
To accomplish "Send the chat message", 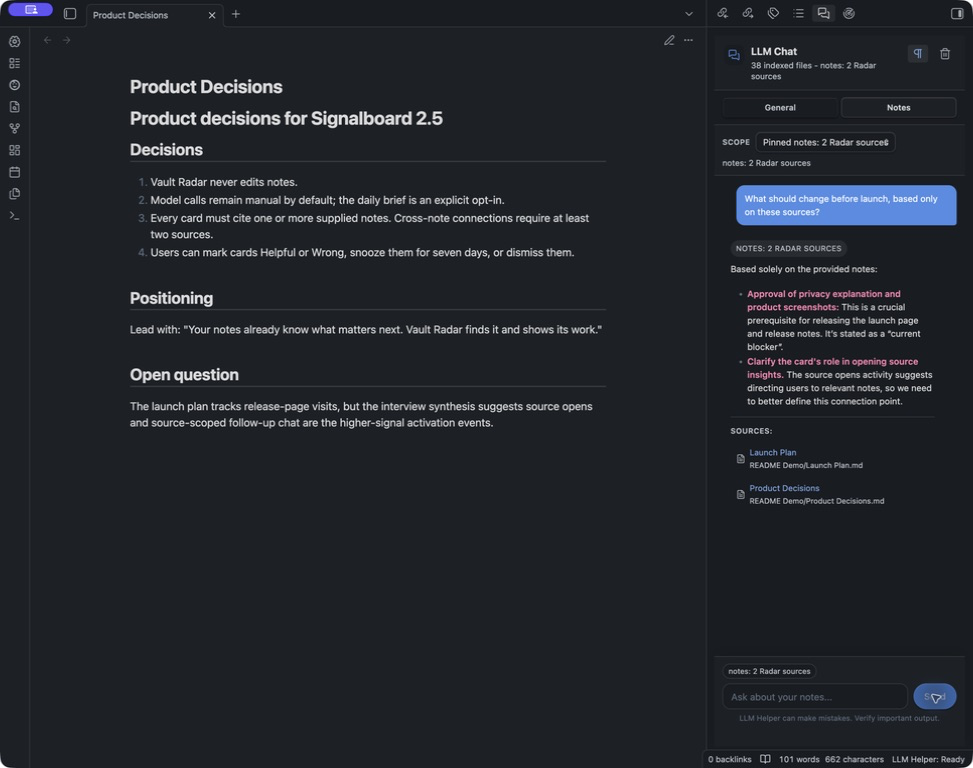I will [x=935, y=697].
